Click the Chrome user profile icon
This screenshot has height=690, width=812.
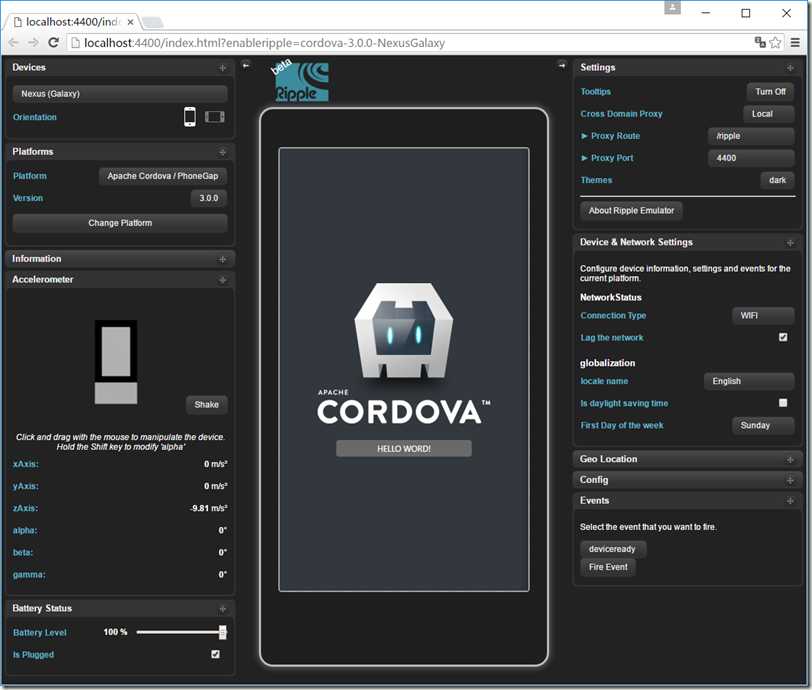click(x=672, y=7)
